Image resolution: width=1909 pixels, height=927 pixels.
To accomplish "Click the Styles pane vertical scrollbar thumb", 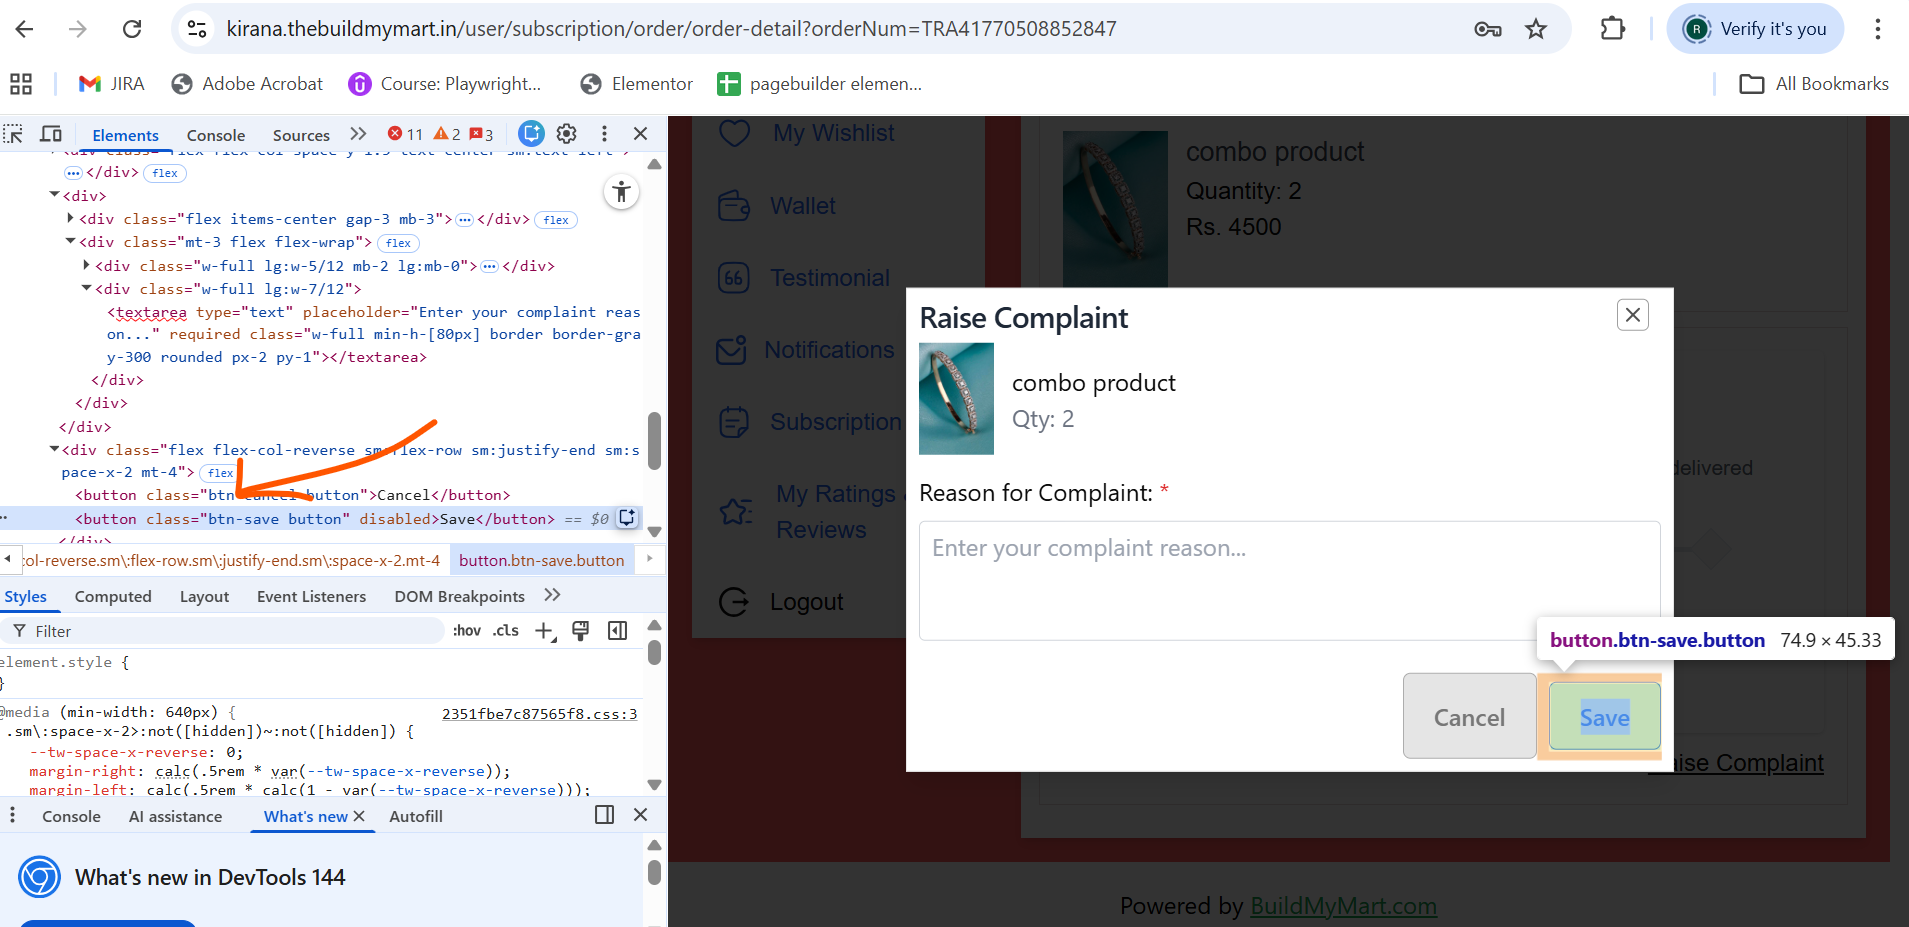I will [x=654, y=652].
